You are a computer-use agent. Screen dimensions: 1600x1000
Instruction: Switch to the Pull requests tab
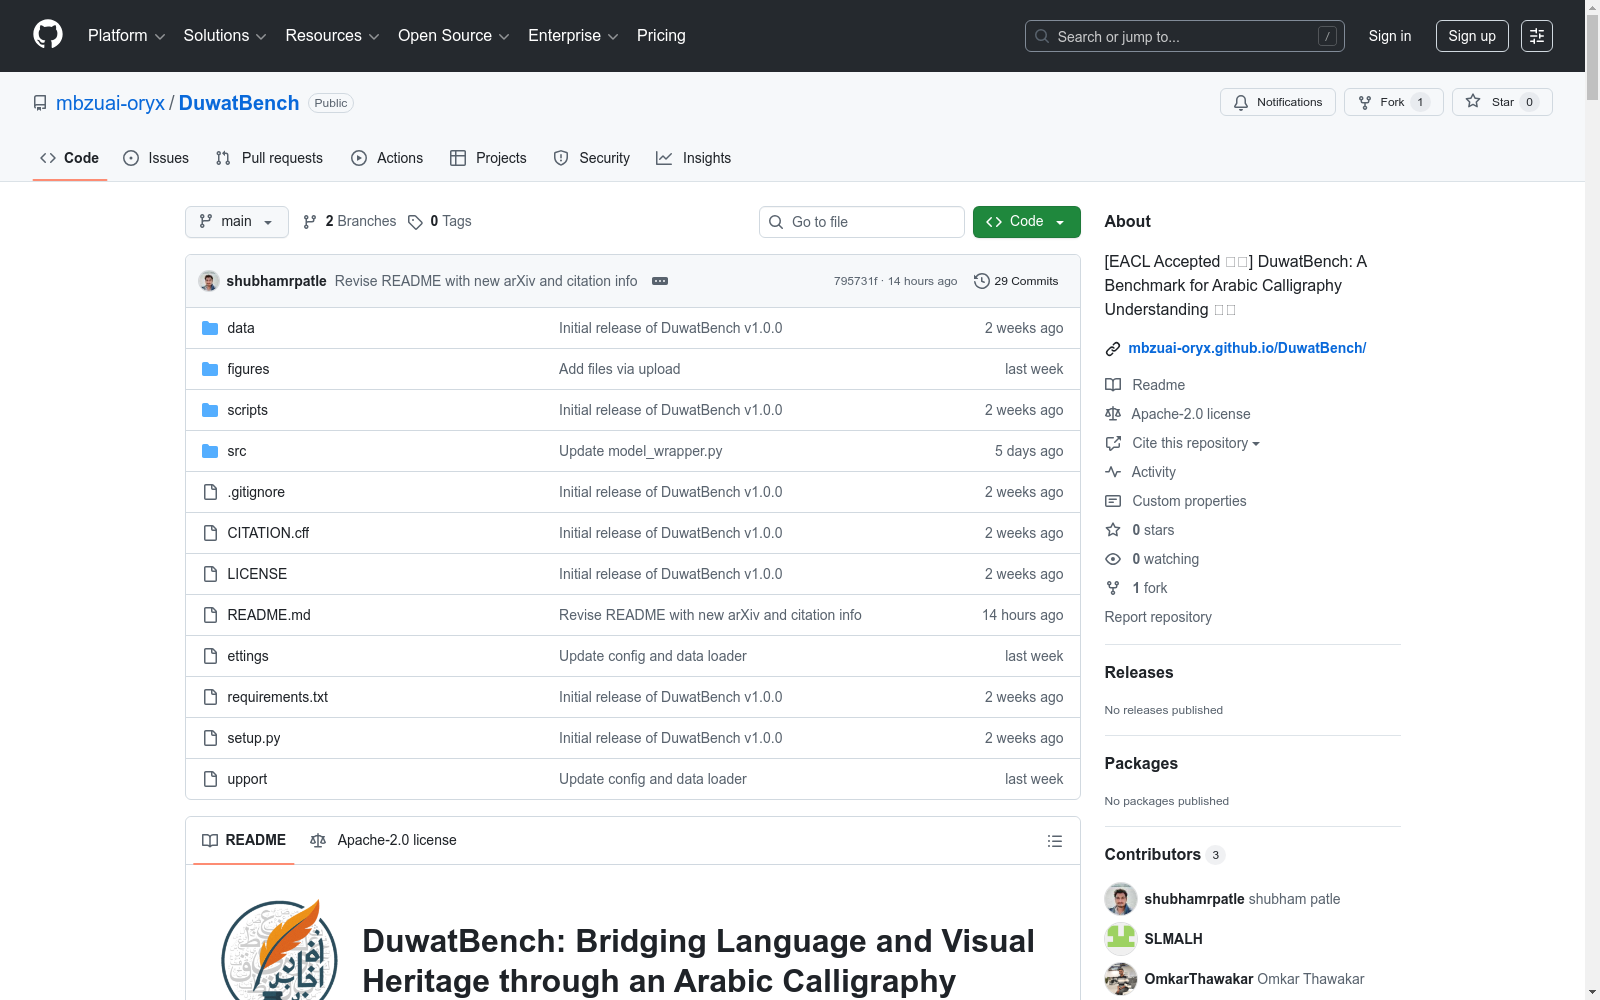269,158
